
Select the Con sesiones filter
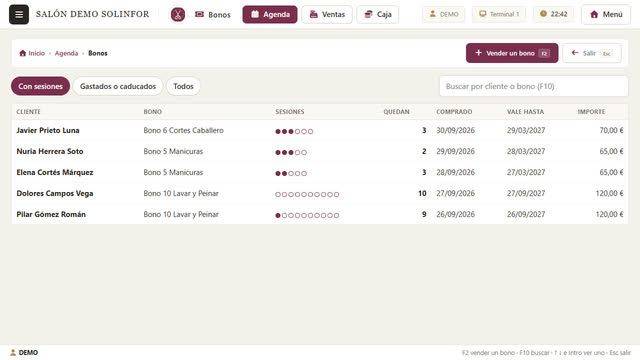[x=40, y=86]
